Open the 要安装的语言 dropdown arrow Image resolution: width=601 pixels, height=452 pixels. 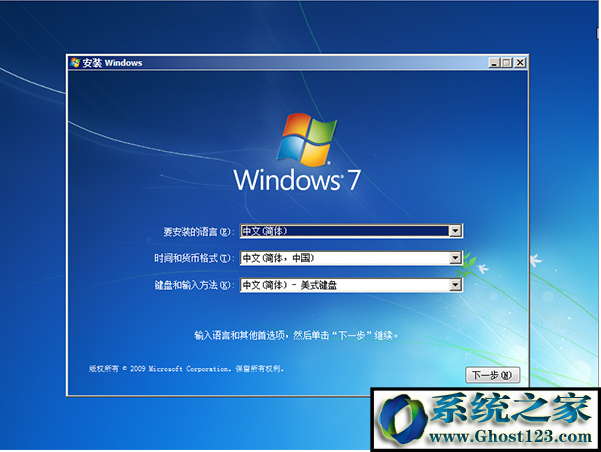click(x=455, y=231)
